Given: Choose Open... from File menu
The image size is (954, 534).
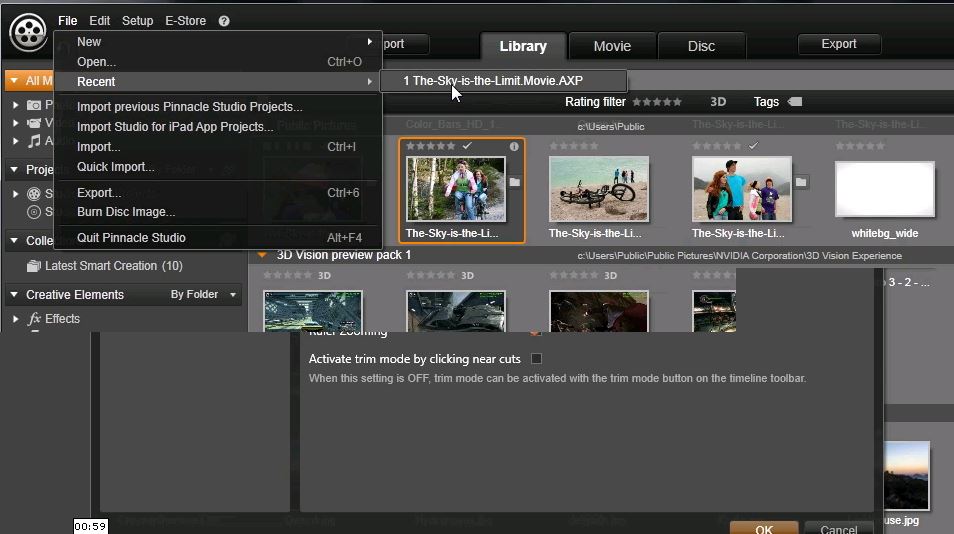Looking at the screenshot, I should (218, 62).
